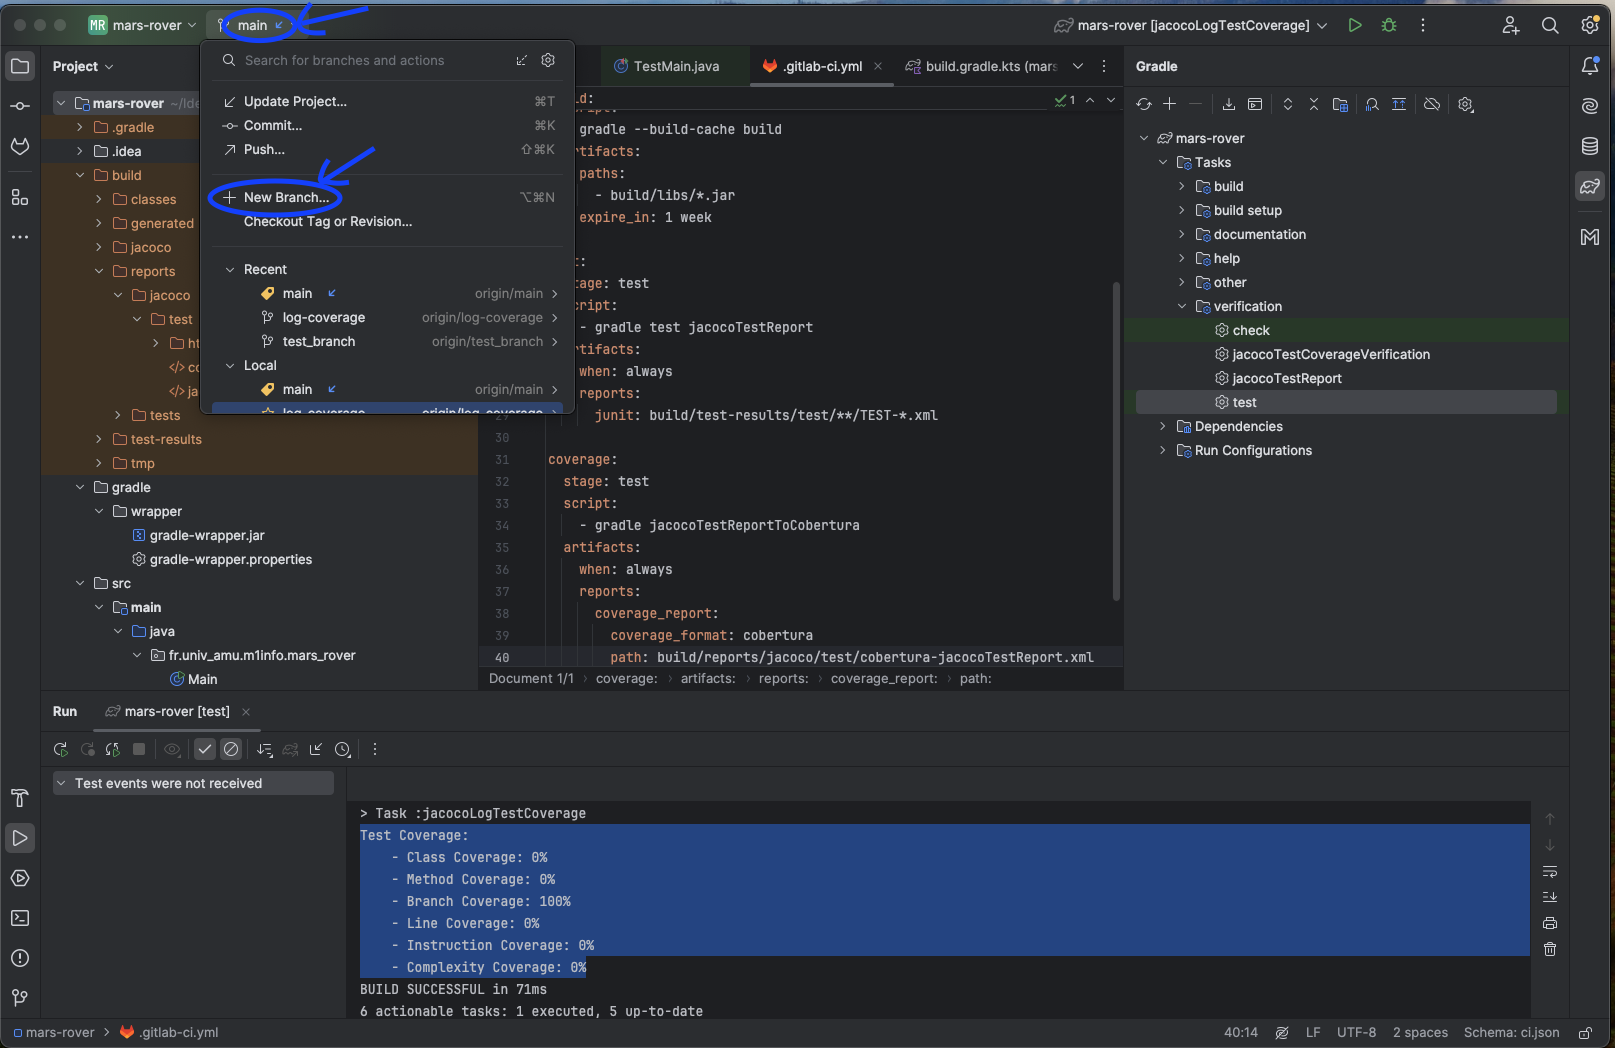Open main branch widget dropdown
The width and height of the screenshot is (1615, 1048).
[x=251, y=25]
